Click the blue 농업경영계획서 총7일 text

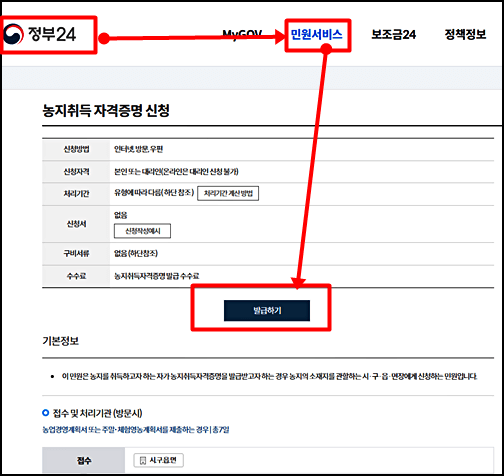click(x=136, y=430)
